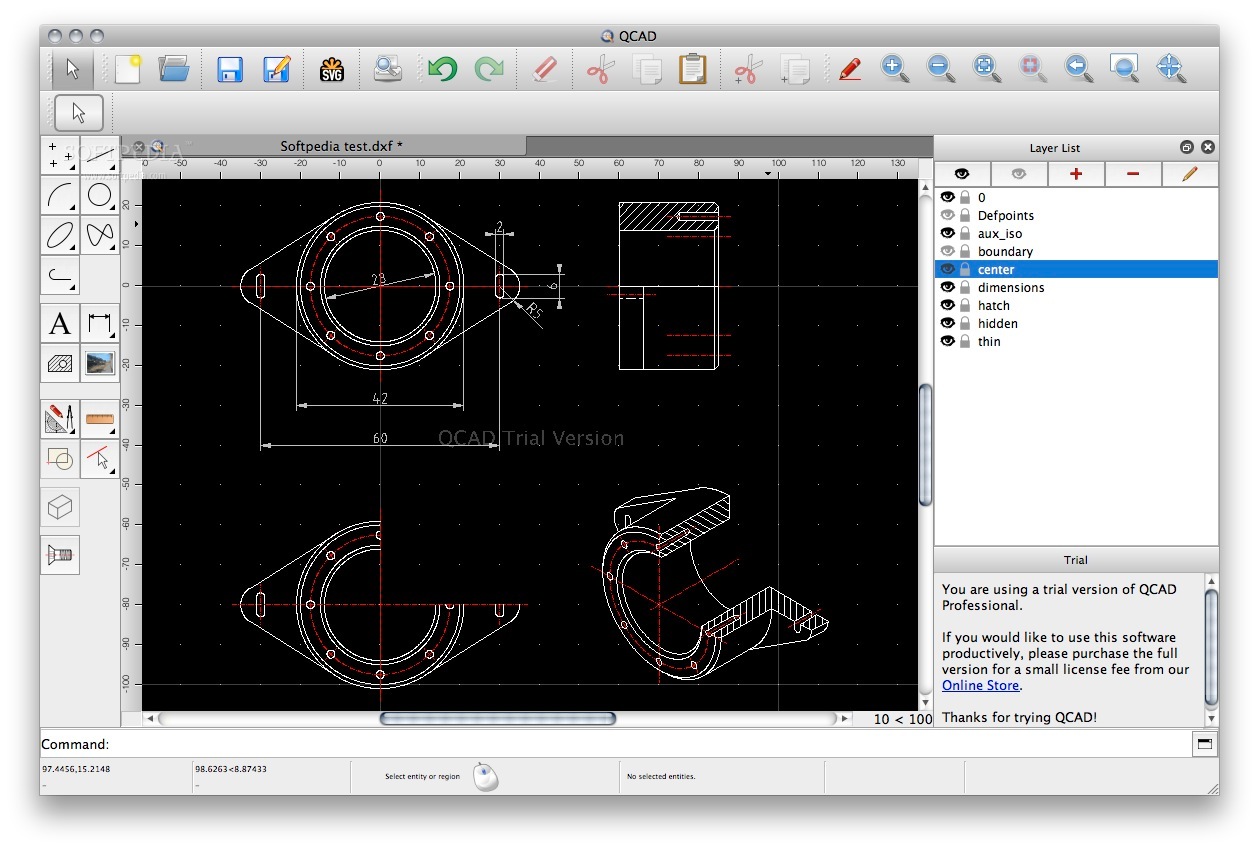The width and height of the screenshot is (1259, 850).
Task: Zoom in using the magnifier plus icon
Action: click(x=894, y=69)
